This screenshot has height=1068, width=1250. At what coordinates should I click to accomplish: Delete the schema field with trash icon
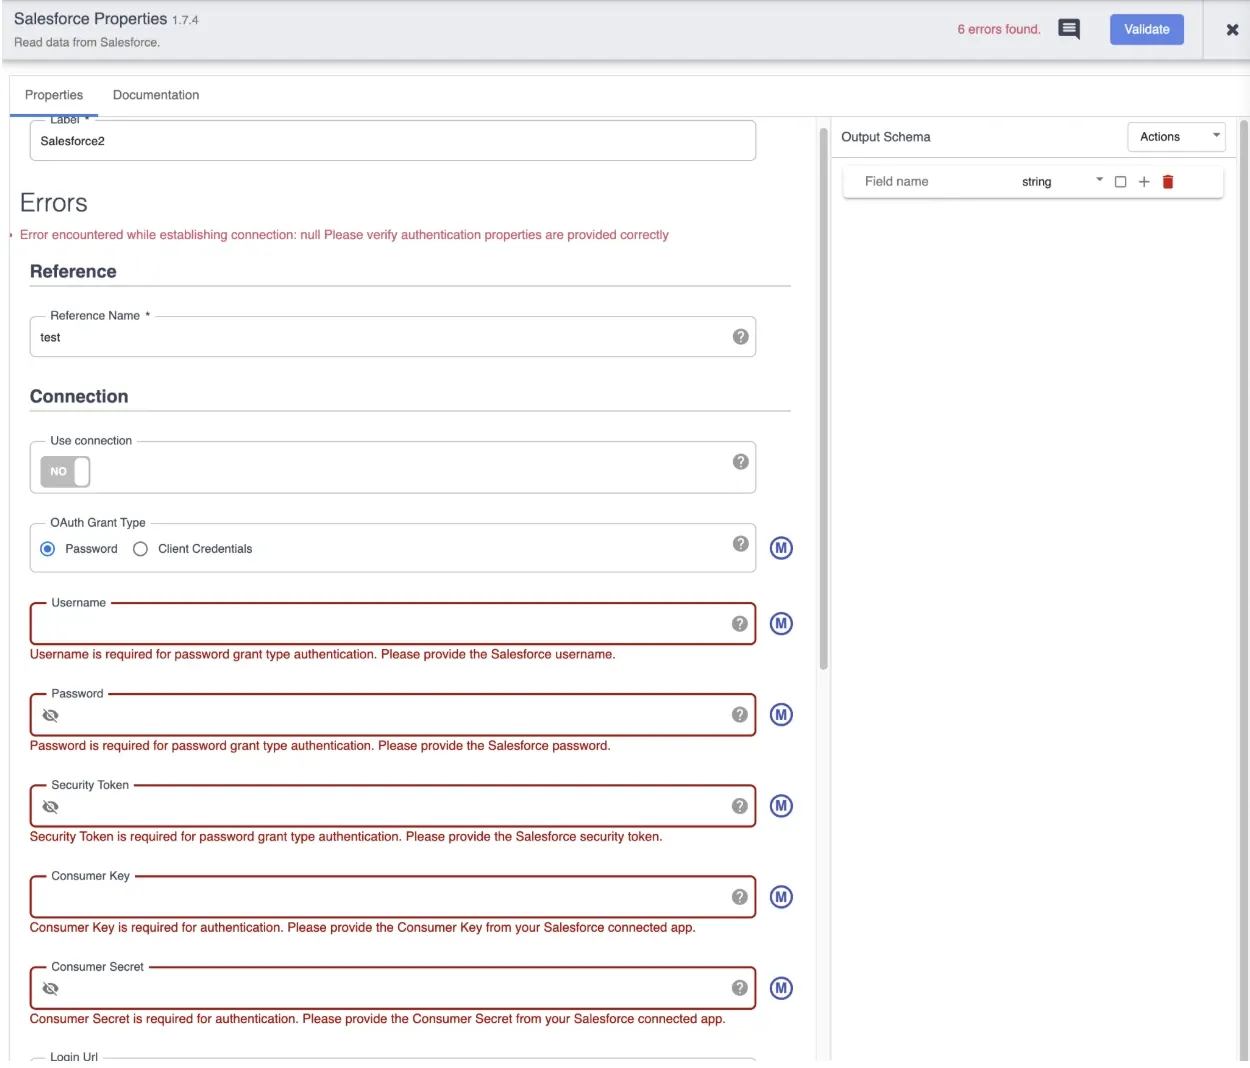click(1168, 182)
